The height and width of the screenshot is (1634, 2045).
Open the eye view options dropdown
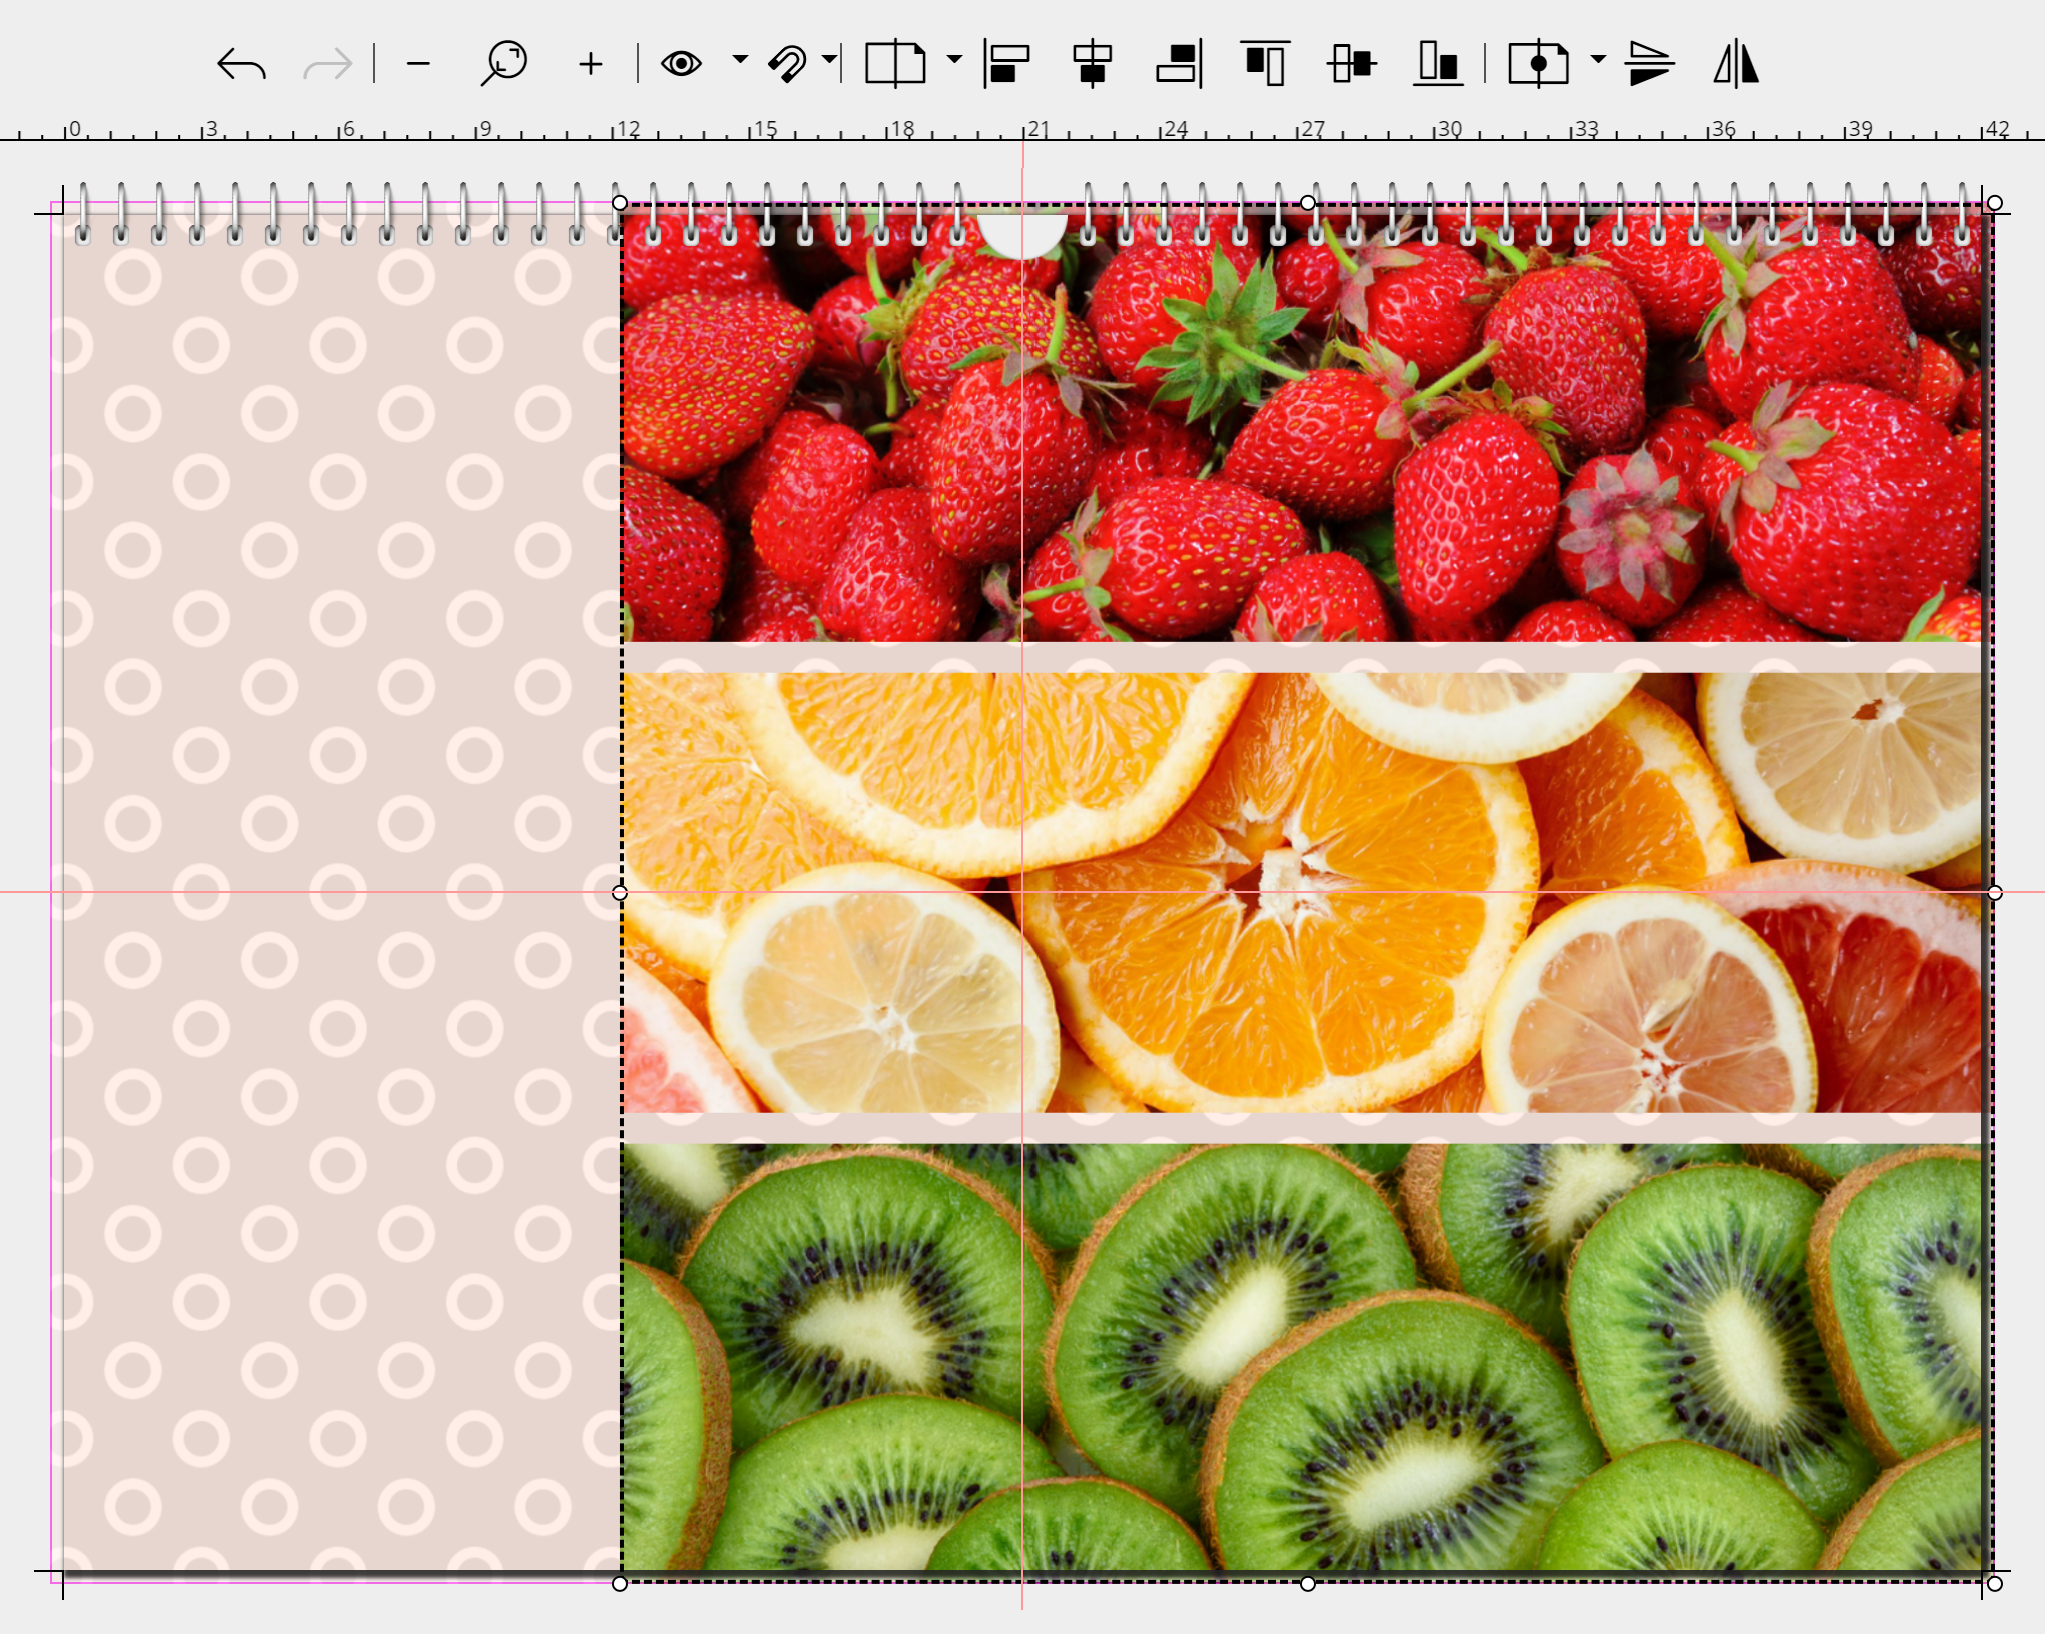click(739, 60)
